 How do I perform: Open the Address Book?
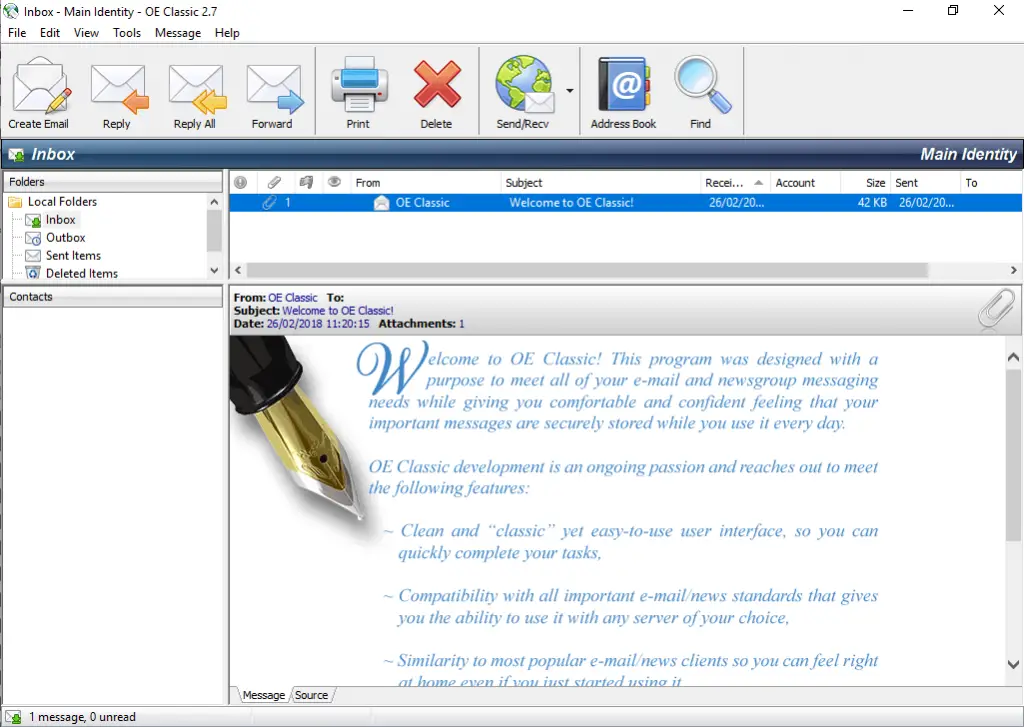623,90
